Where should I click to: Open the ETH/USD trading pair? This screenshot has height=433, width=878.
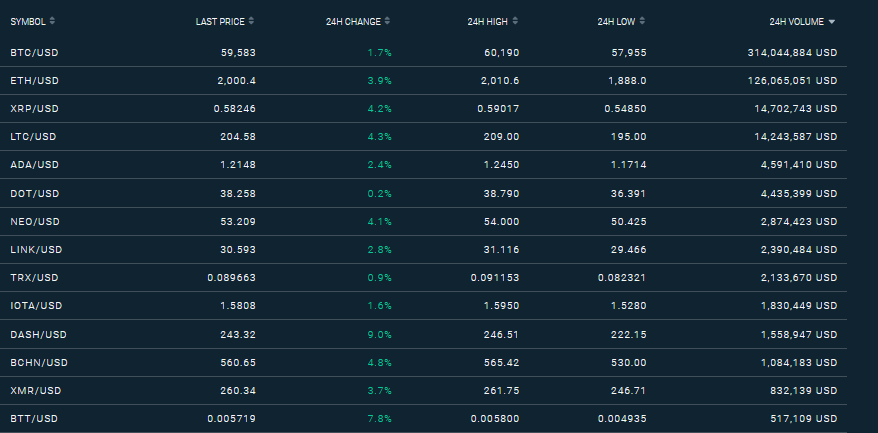coord(34,81)
